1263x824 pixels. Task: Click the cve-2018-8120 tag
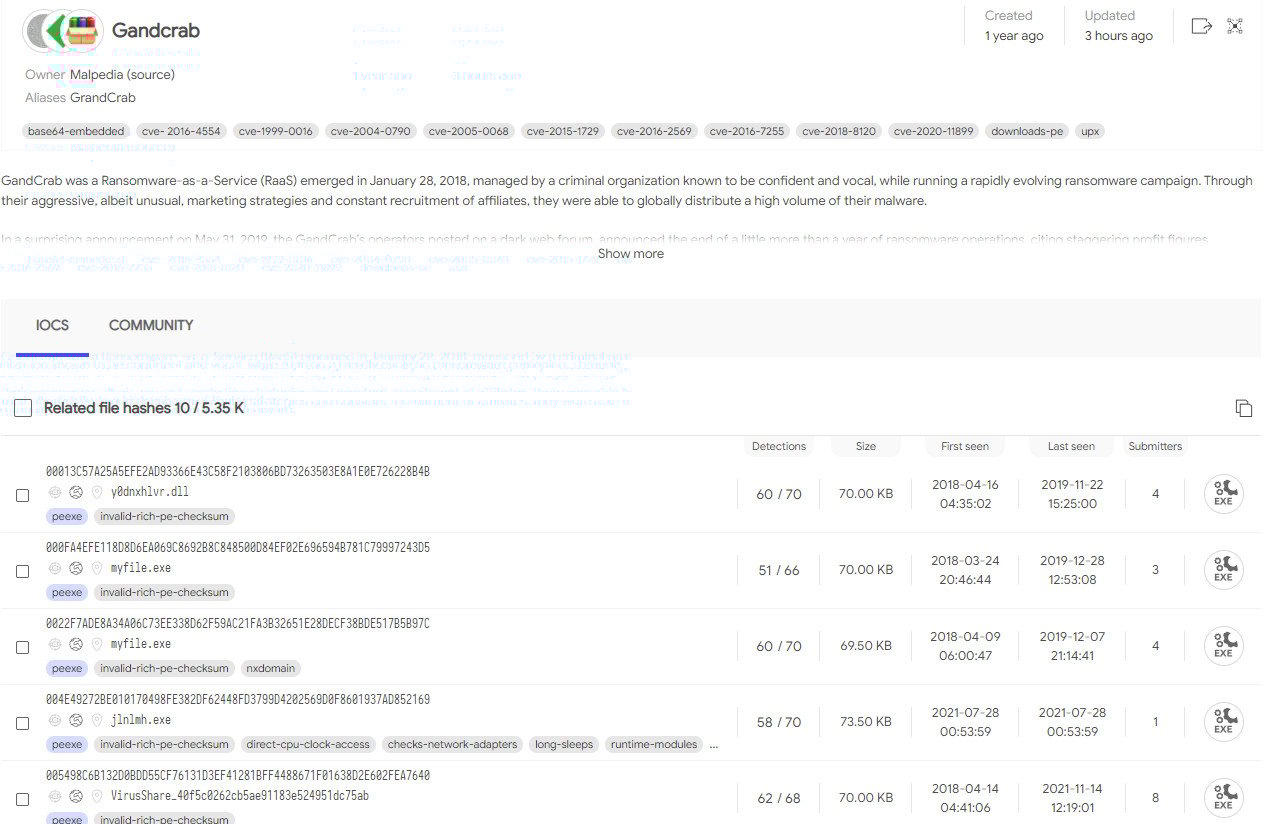tap(839, 131)
